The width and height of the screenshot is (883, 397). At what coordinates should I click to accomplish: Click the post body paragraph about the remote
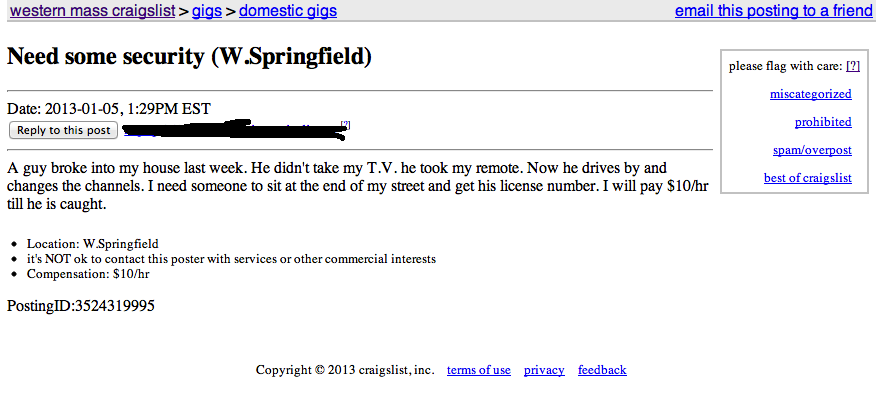[x=358, y=186]
